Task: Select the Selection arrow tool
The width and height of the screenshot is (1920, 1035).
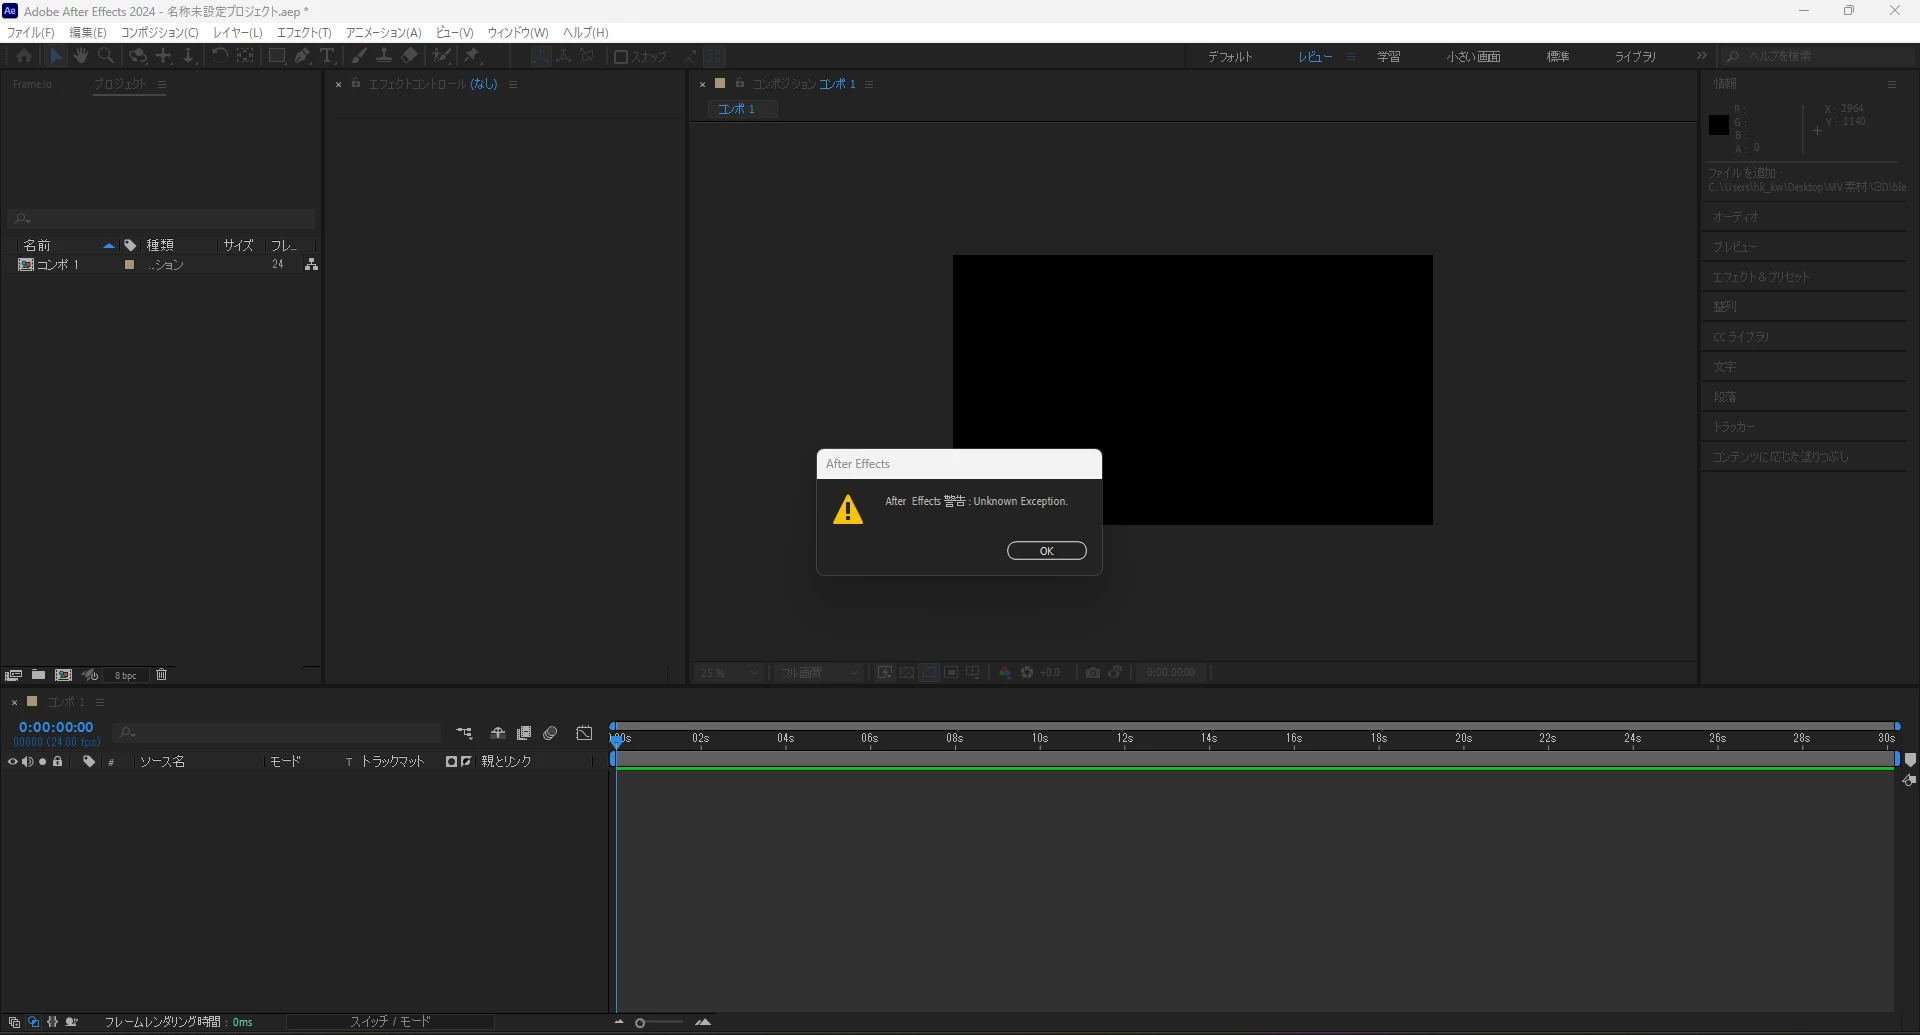Action: point(56,56)
